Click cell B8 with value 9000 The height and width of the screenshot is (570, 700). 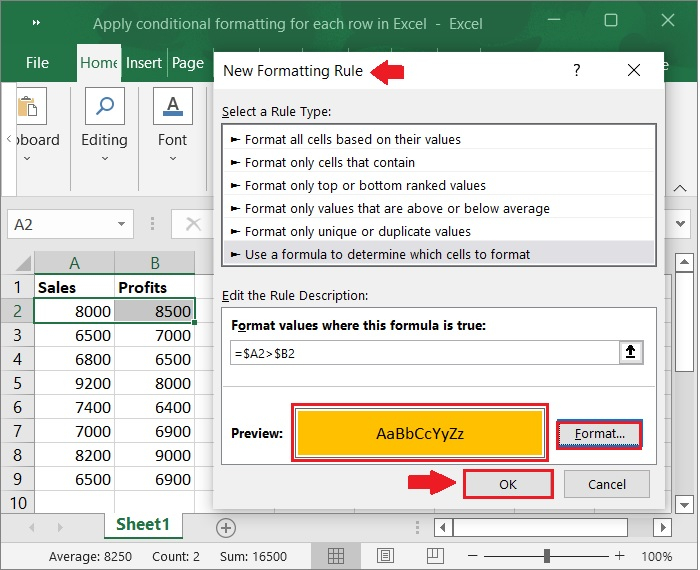pos(154,455)
